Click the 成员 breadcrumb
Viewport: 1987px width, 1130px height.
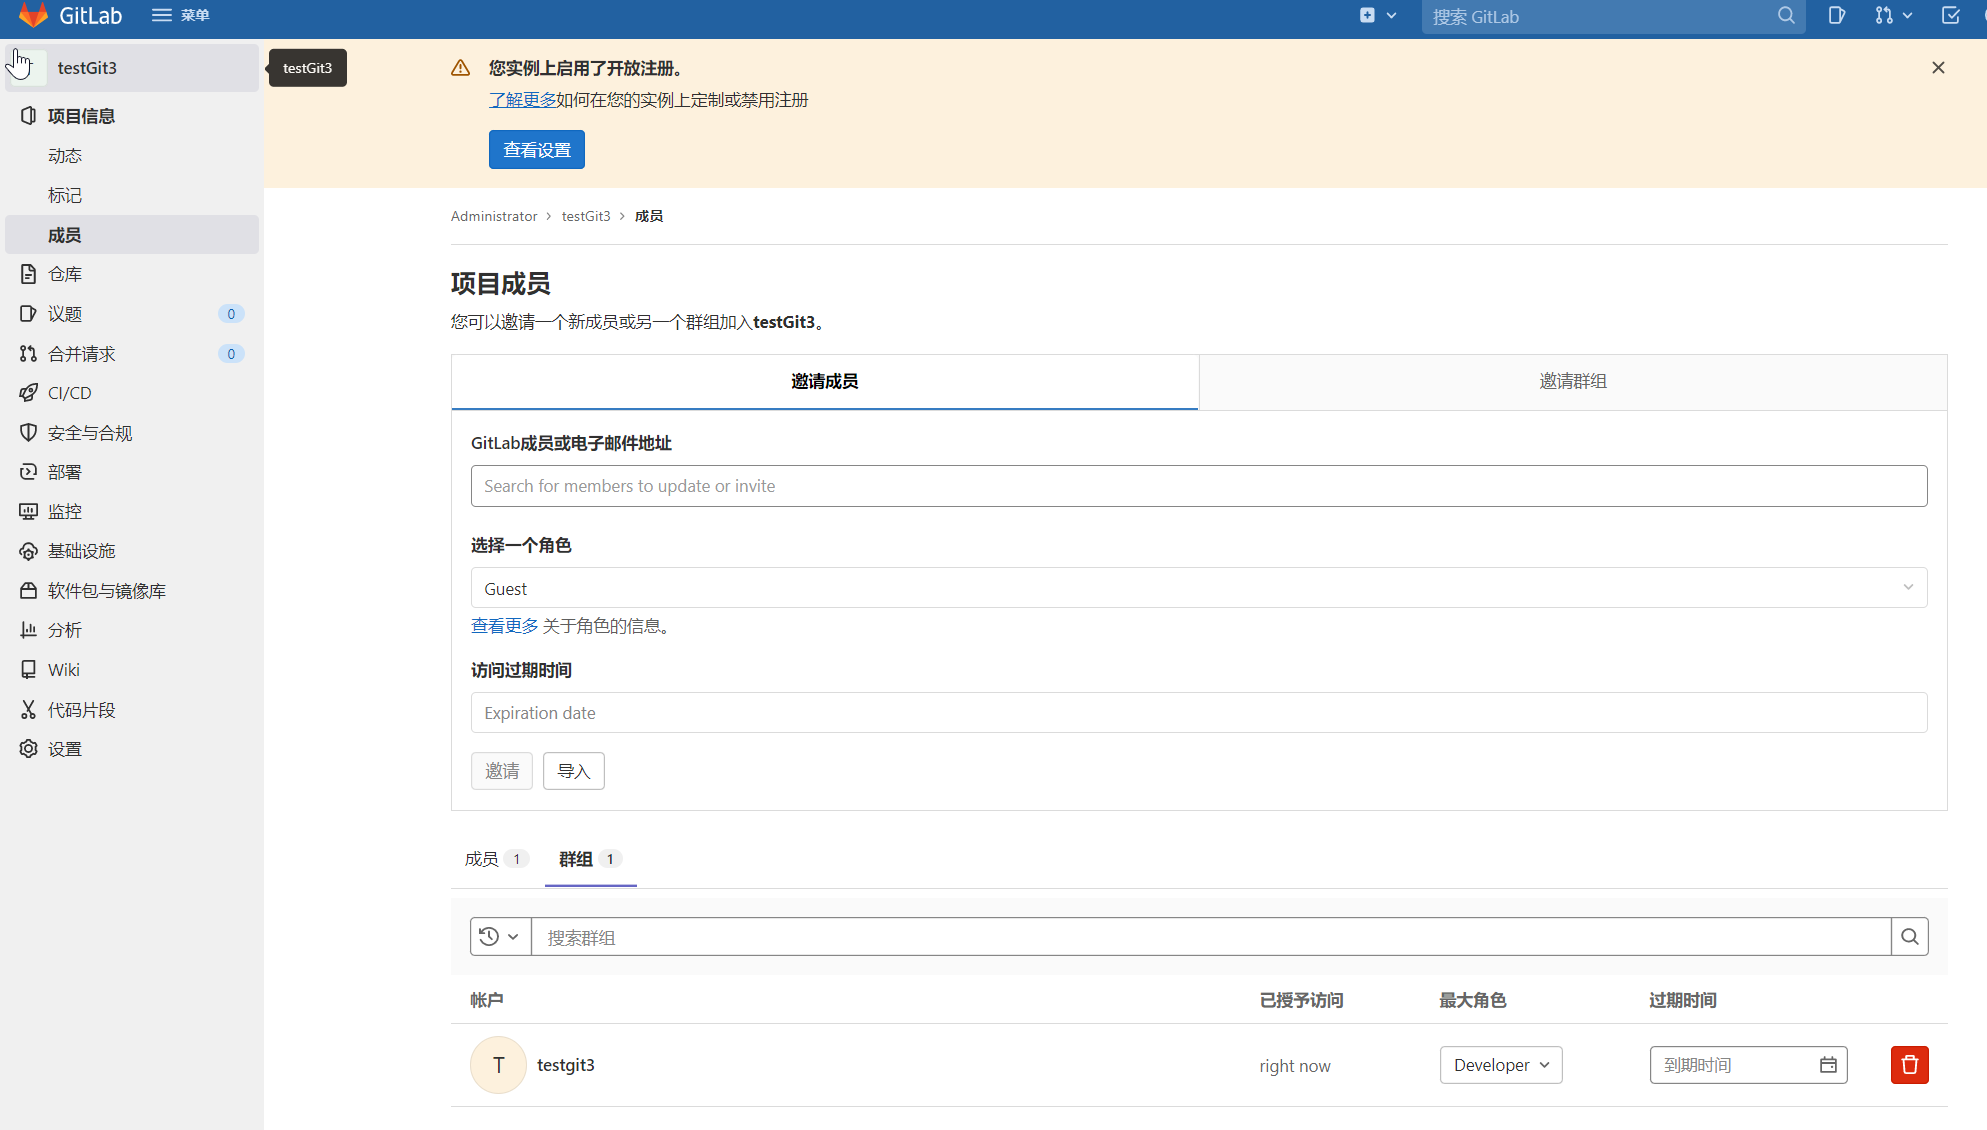point(649,216)
